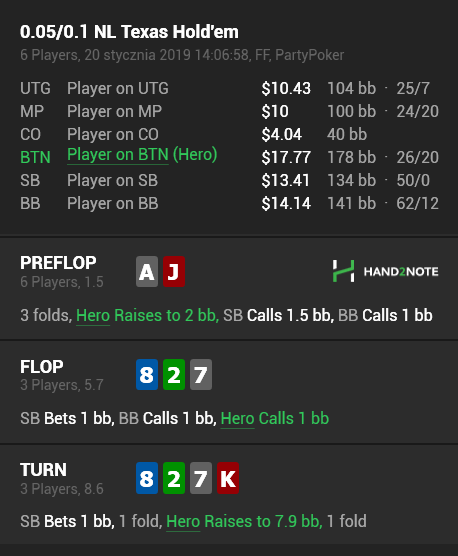Click the Ace hole card

tap(147, 272)
